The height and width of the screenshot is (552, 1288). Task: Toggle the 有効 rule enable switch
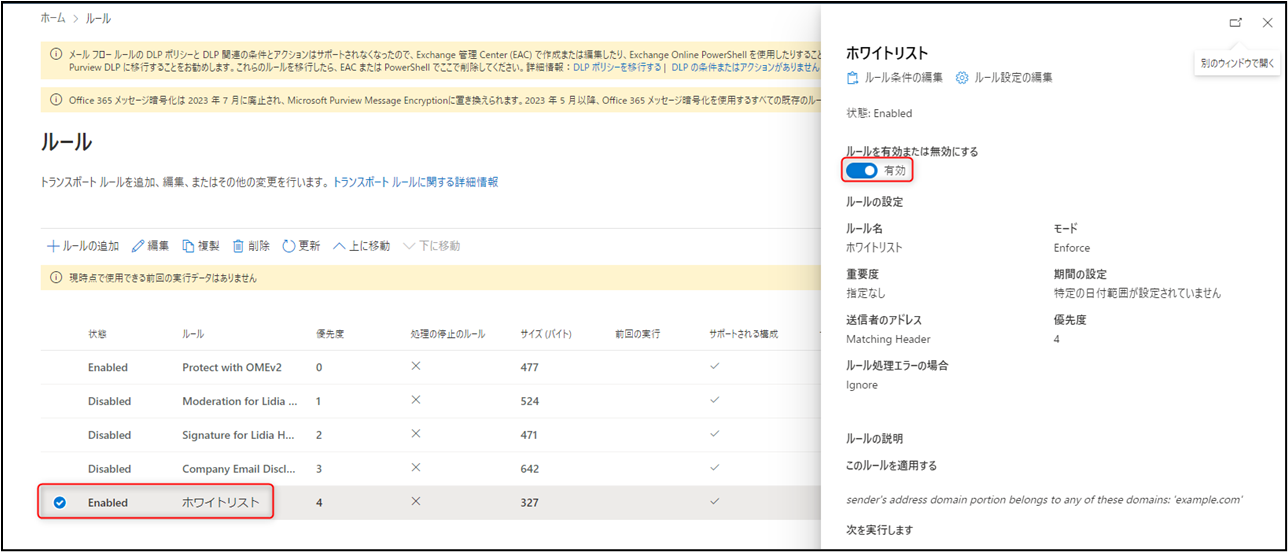(861, 171)
